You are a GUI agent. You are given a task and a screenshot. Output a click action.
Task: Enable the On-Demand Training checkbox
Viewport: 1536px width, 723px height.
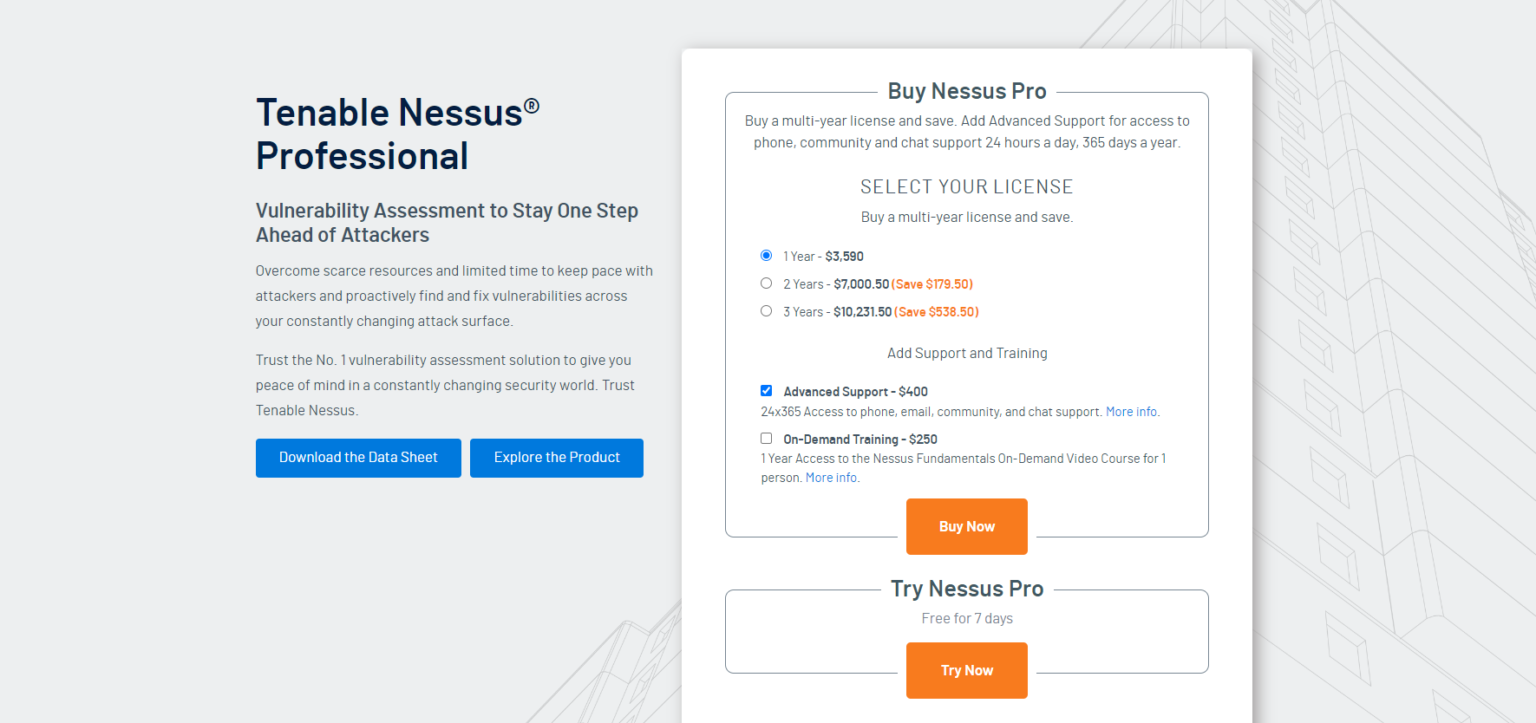[766, 438]
